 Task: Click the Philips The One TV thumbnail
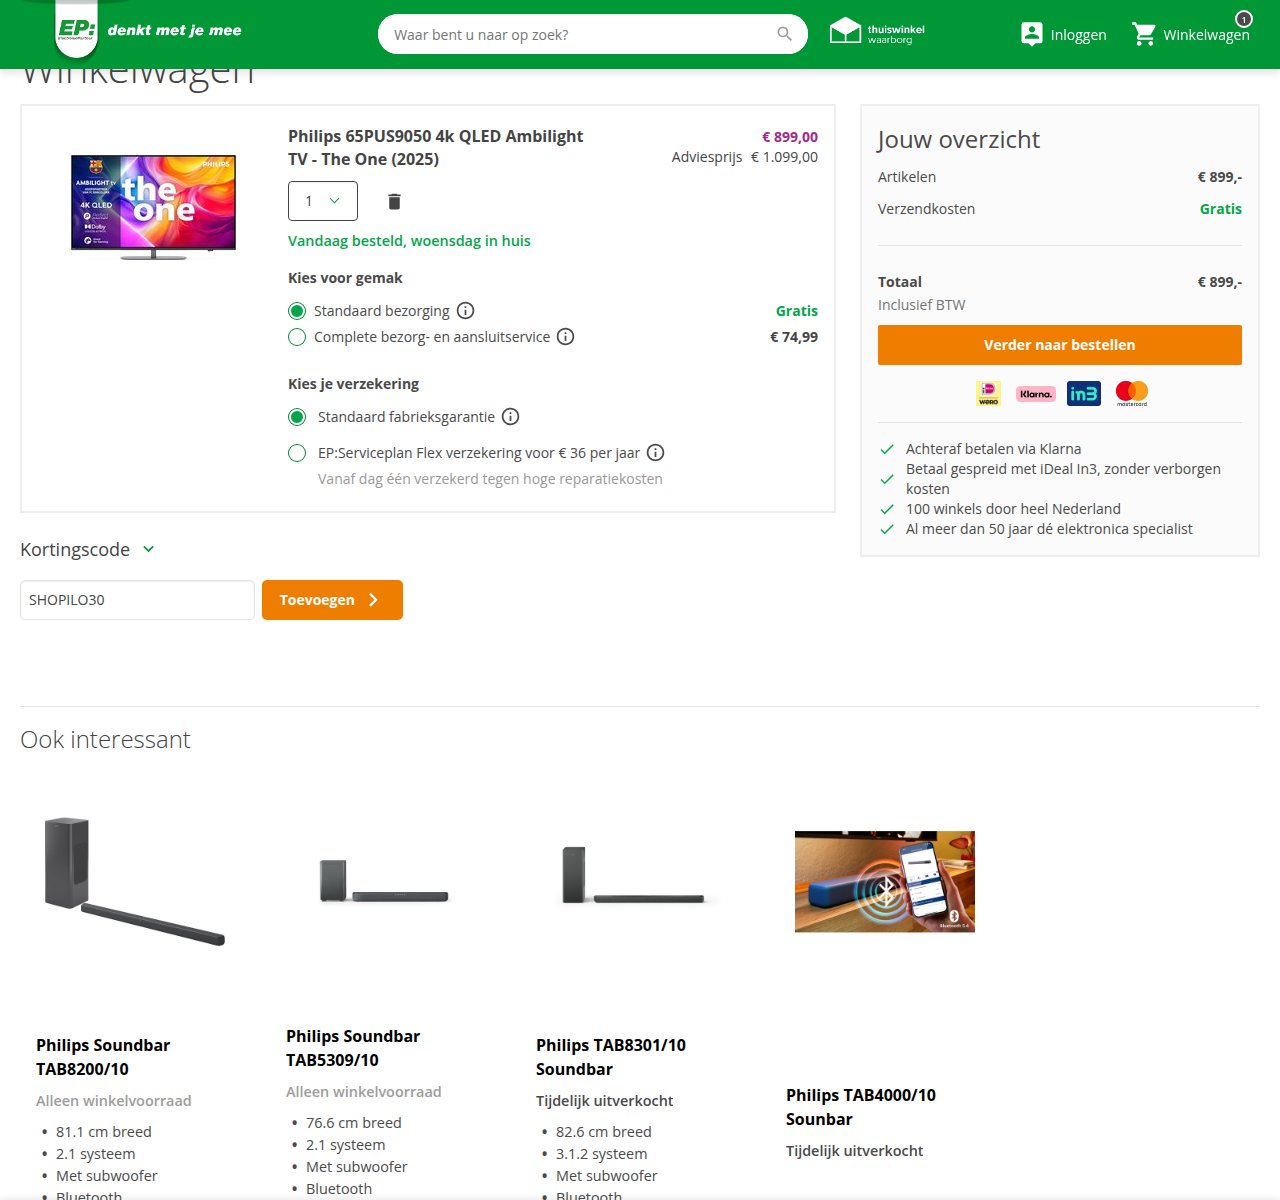(x=153, y=207)
